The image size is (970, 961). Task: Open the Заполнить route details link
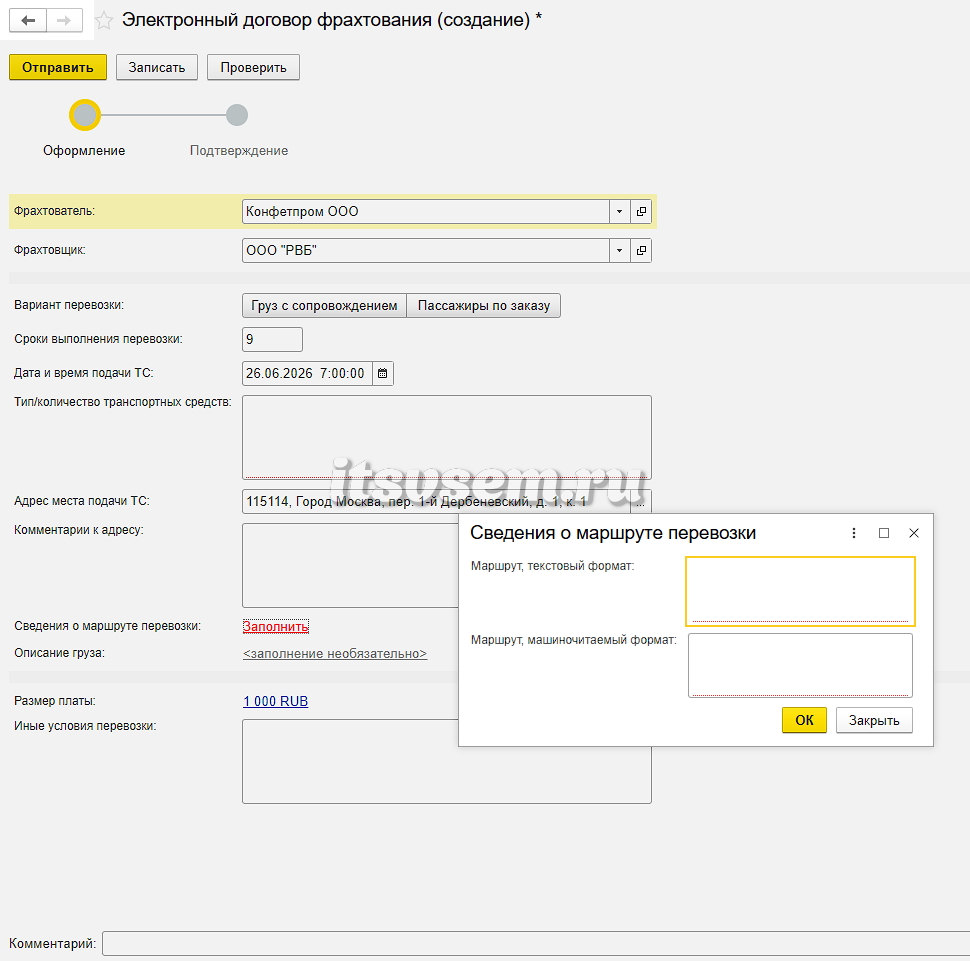coord(275,626)
